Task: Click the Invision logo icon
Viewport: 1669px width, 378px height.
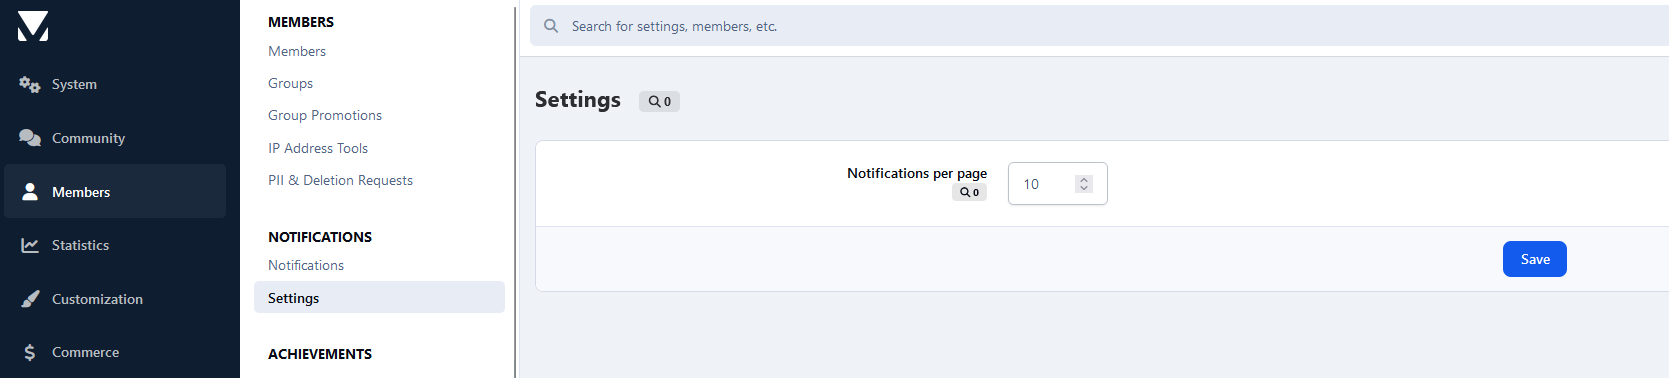Action: [33, 26]
